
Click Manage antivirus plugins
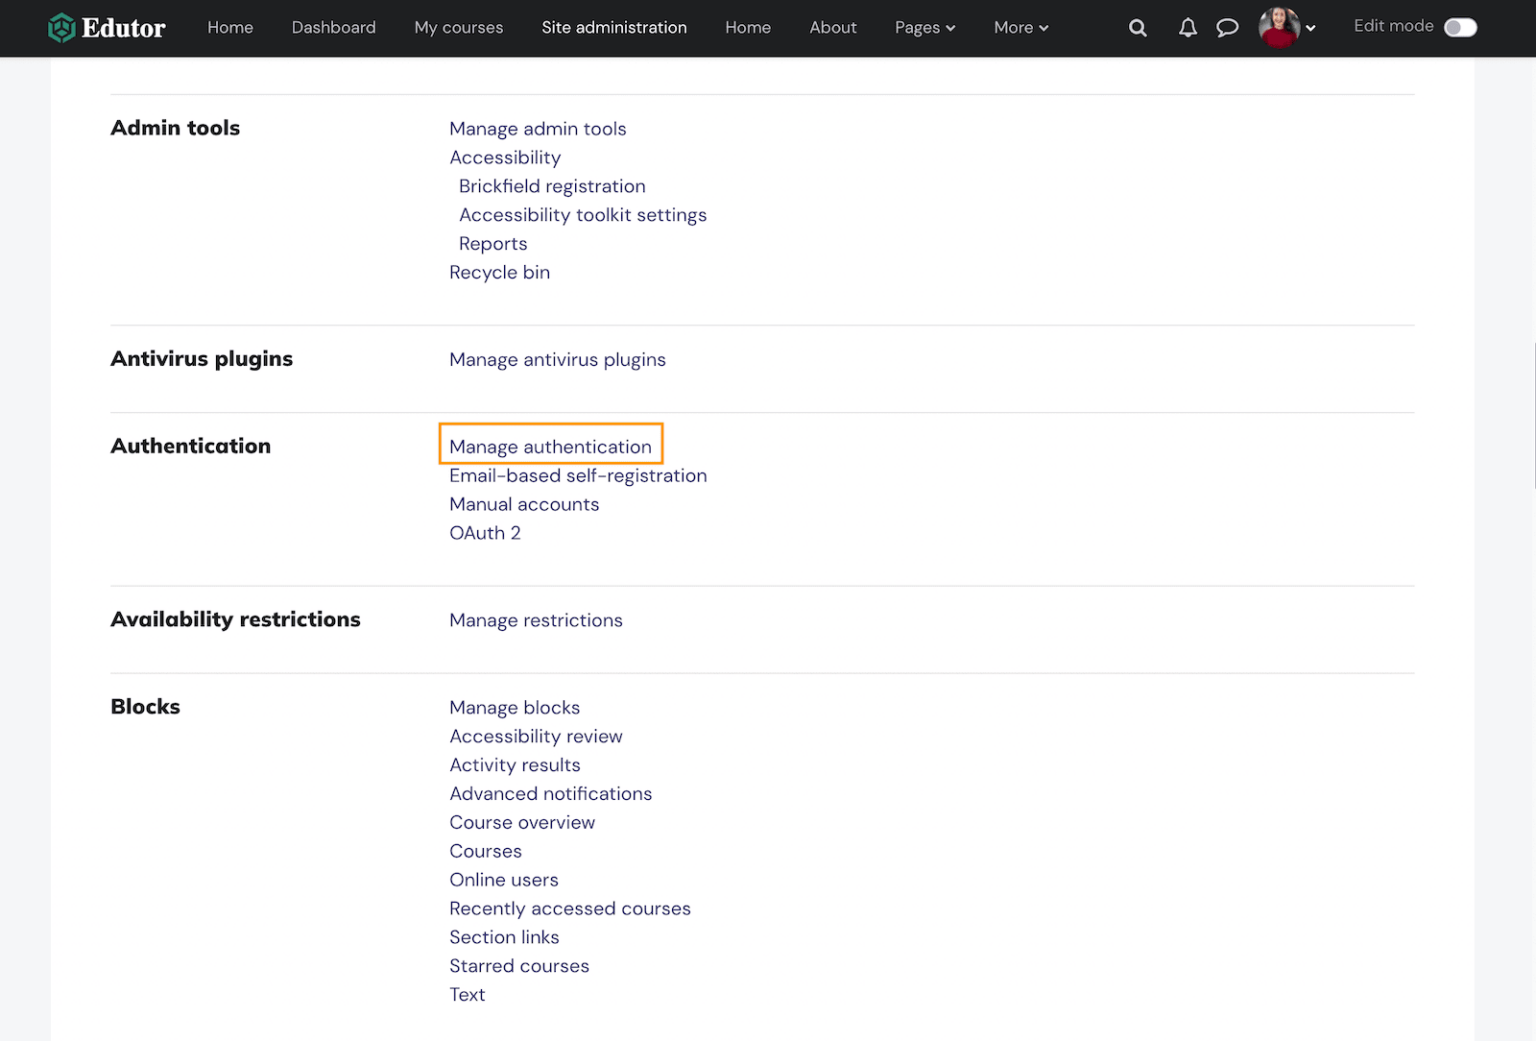tap(557, 359)
